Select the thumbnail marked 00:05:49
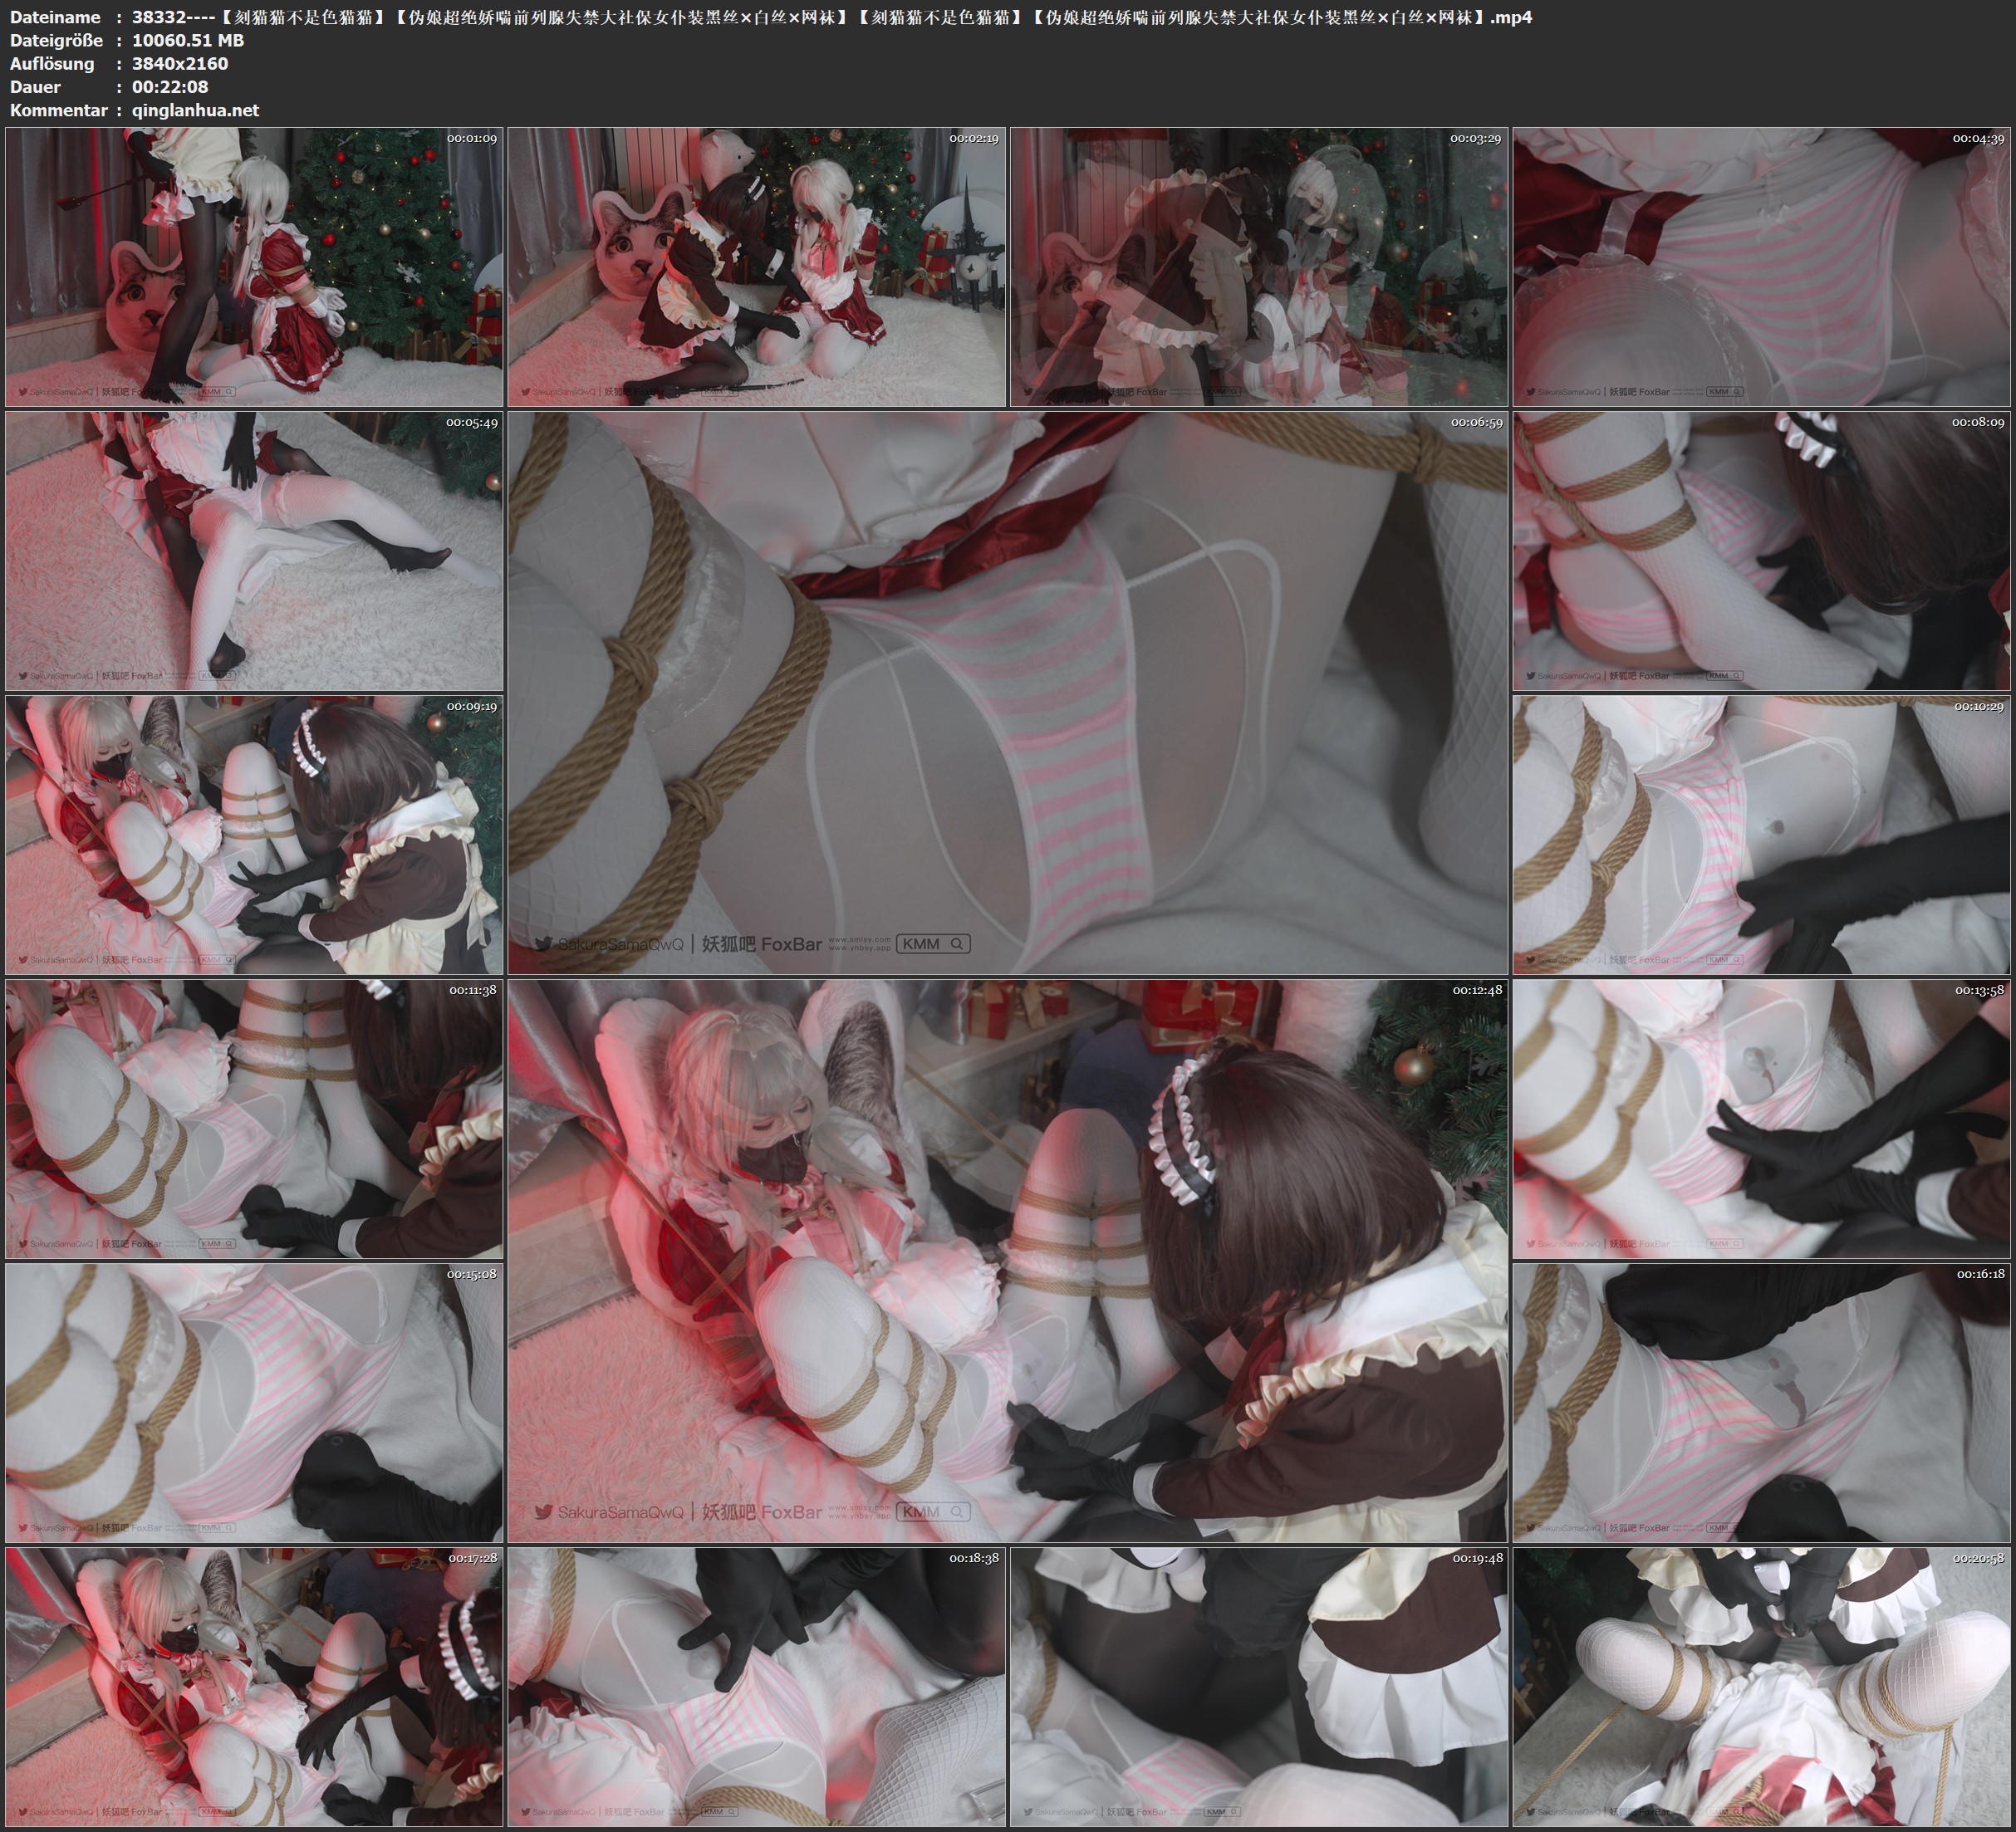This screenshot has width=2016, height=1832. [254, 551]
